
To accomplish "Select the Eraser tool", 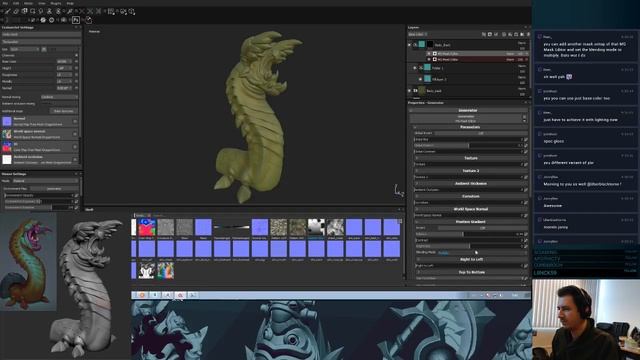I will (16, 11).
